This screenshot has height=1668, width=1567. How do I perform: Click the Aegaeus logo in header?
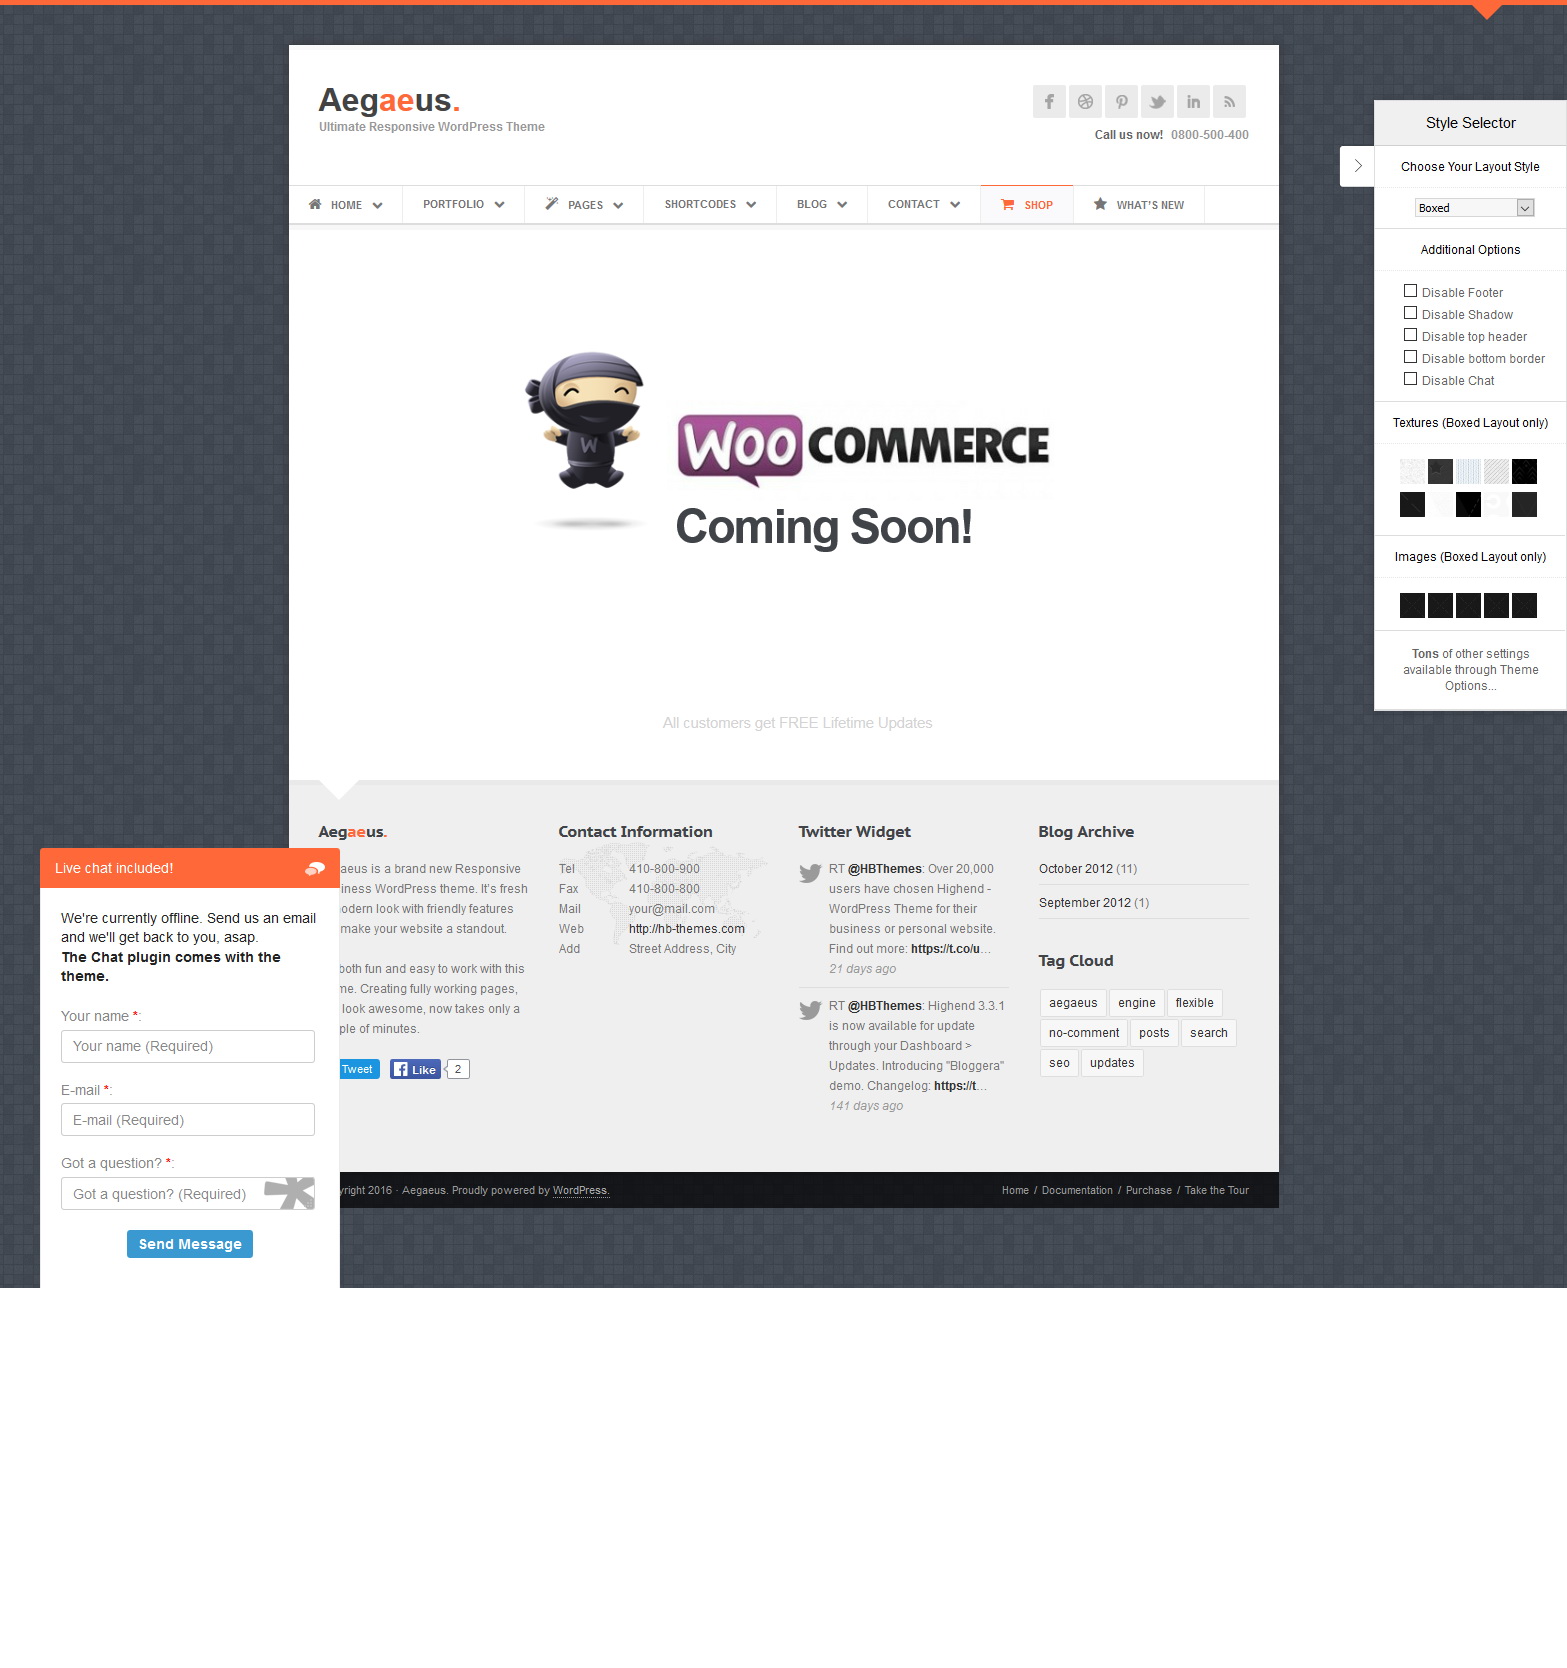pyautogui.click(x=389, y=100)
